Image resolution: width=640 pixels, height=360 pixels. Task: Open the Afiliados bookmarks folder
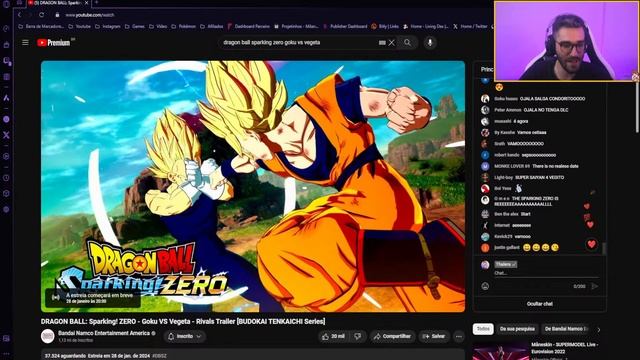click(211, 26)
